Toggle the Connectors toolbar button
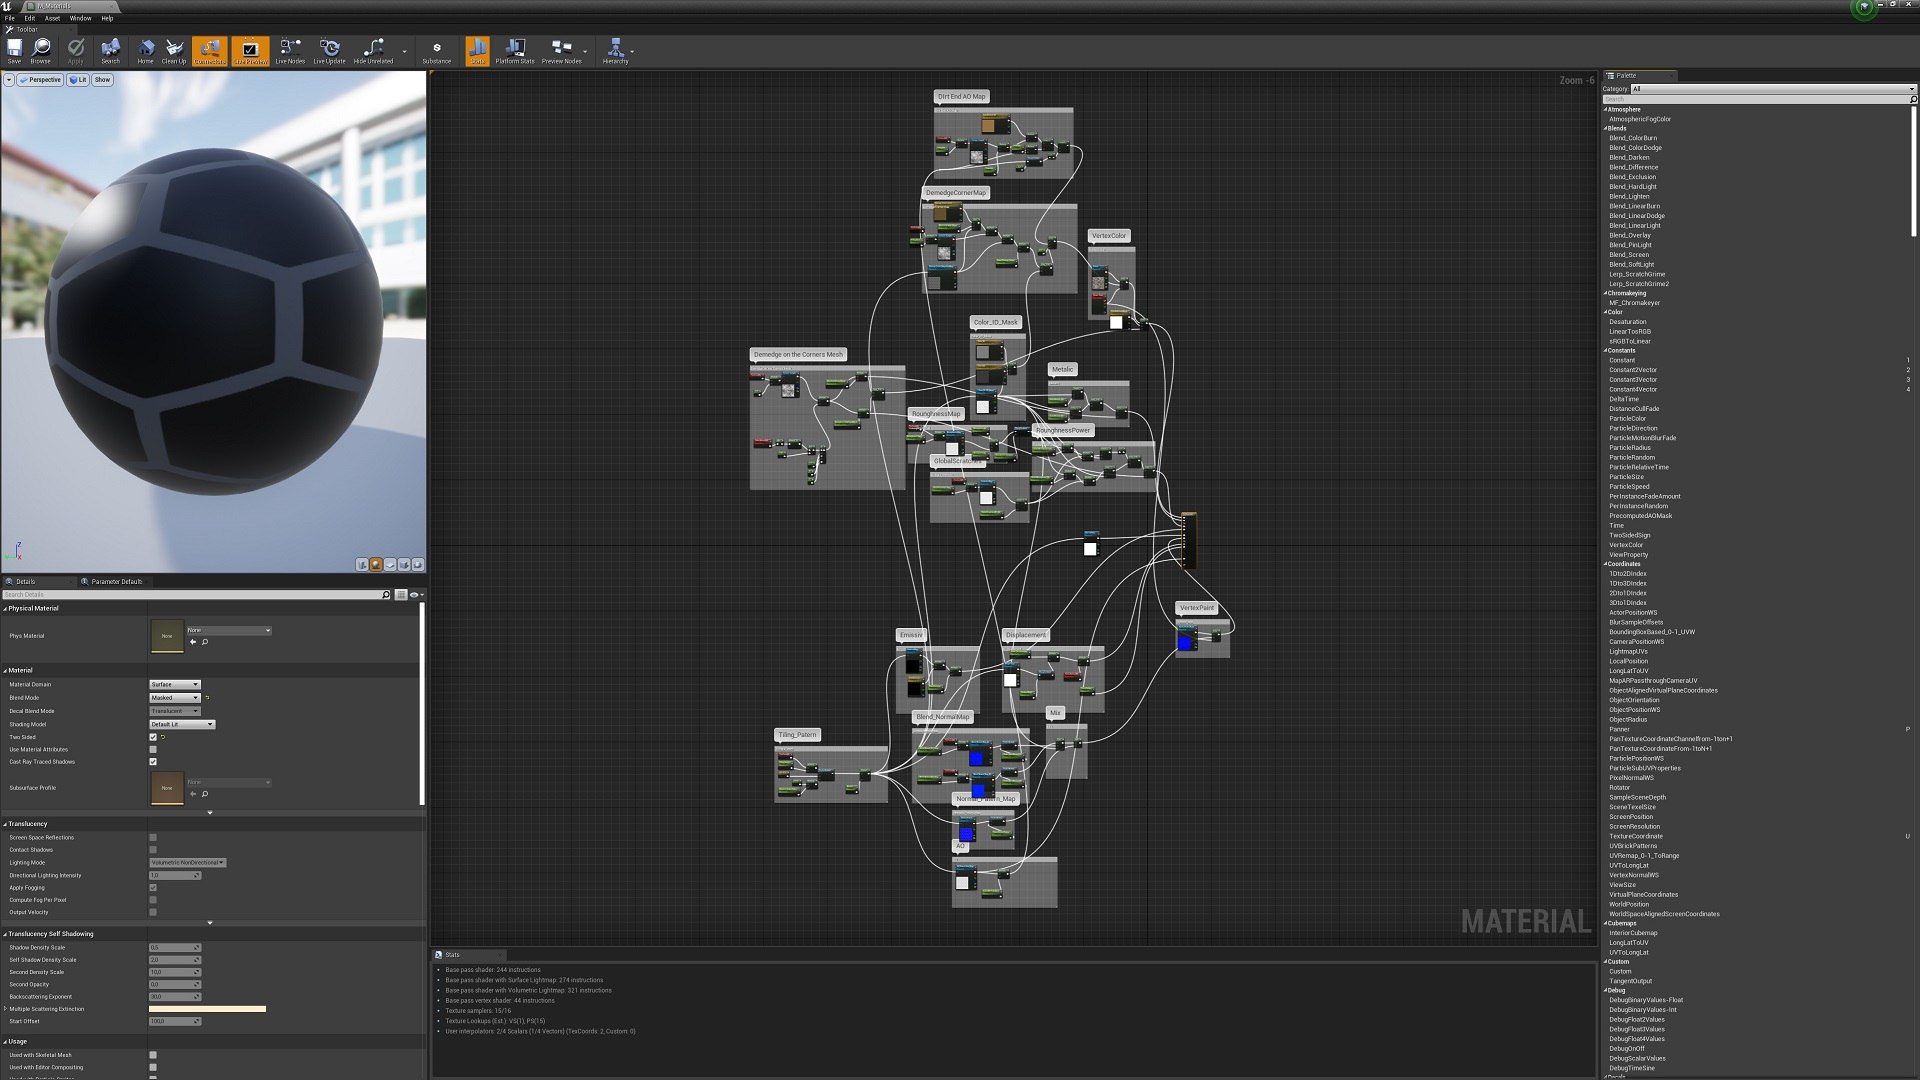Viewport: 1920px width, 1080px height. [x=209, y=51]
